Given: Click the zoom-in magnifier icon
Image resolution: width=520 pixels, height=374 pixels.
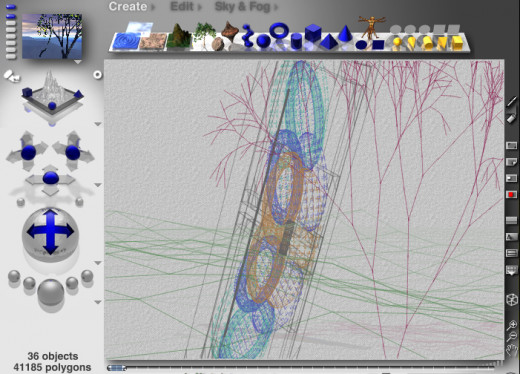Looking at the screenshot, I should [x=512, y=324].
